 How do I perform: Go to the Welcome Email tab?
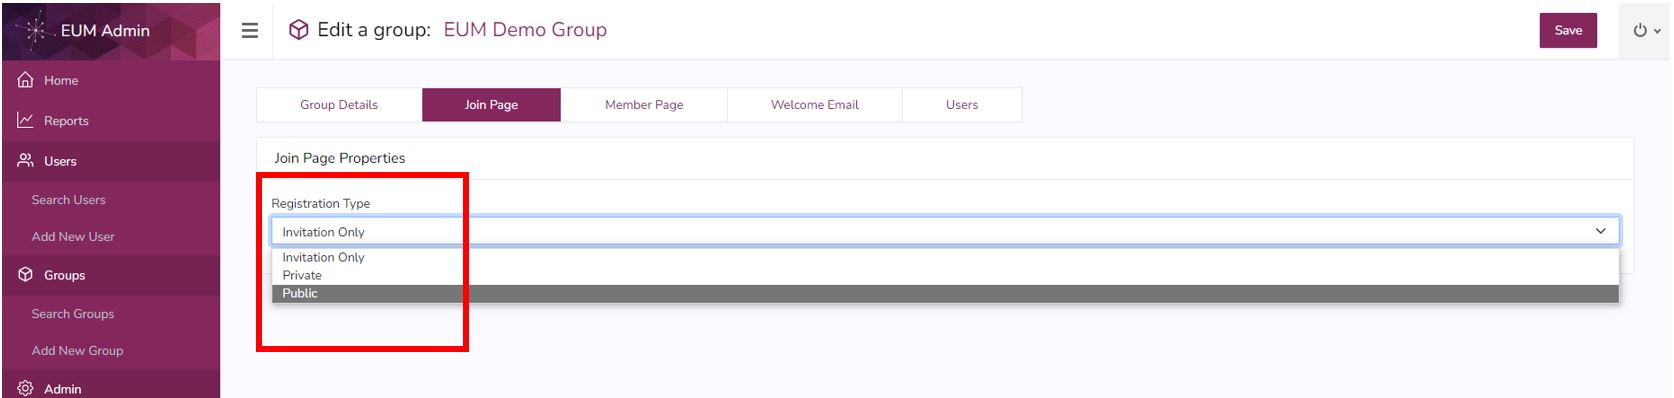coord(815,105)
